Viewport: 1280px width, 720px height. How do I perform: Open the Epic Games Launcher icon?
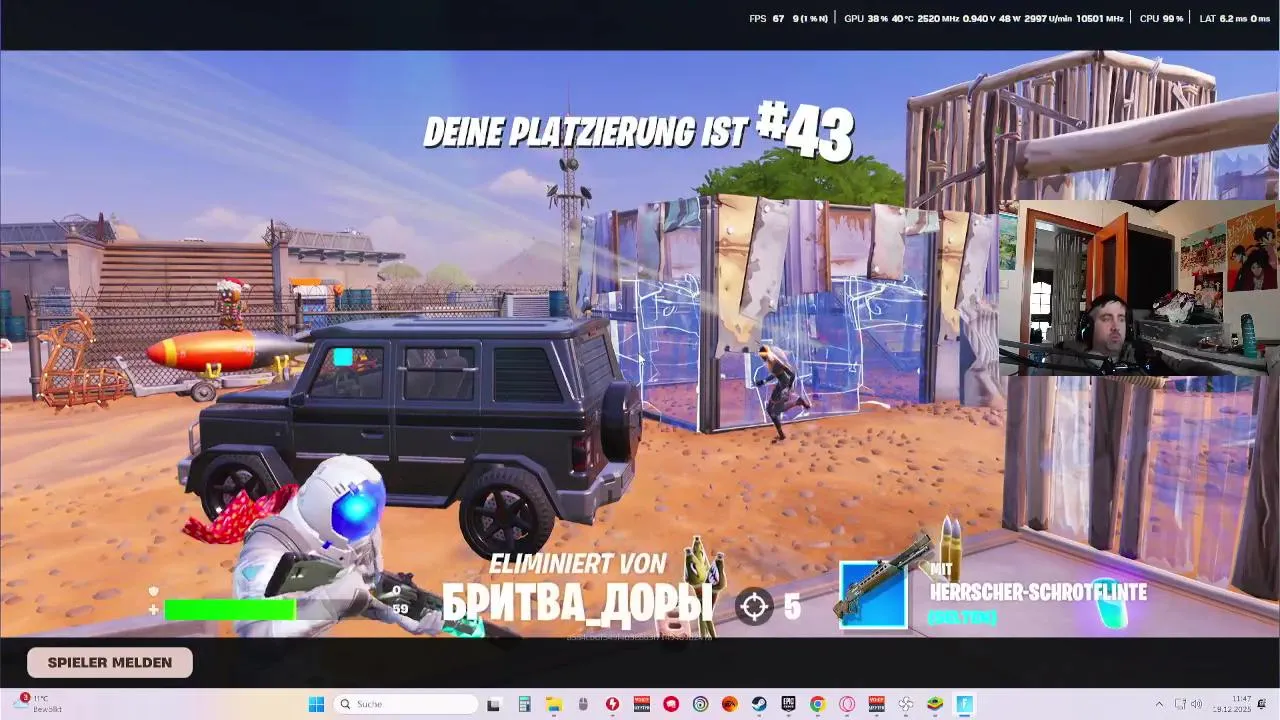[x=788, y=704]
